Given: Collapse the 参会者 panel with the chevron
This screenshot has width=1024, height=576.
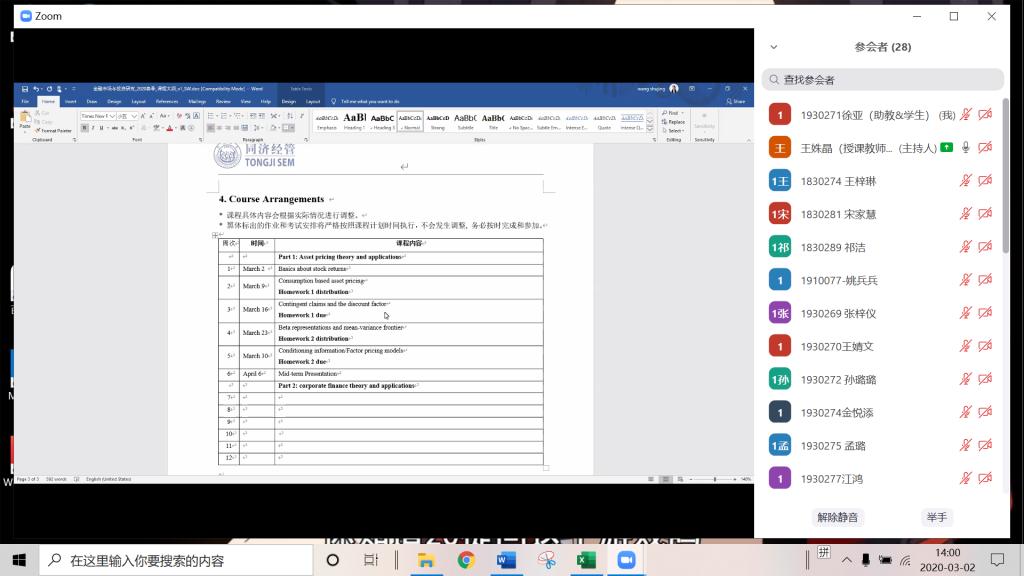Looking at the screenshot, I should pos(773,47).
